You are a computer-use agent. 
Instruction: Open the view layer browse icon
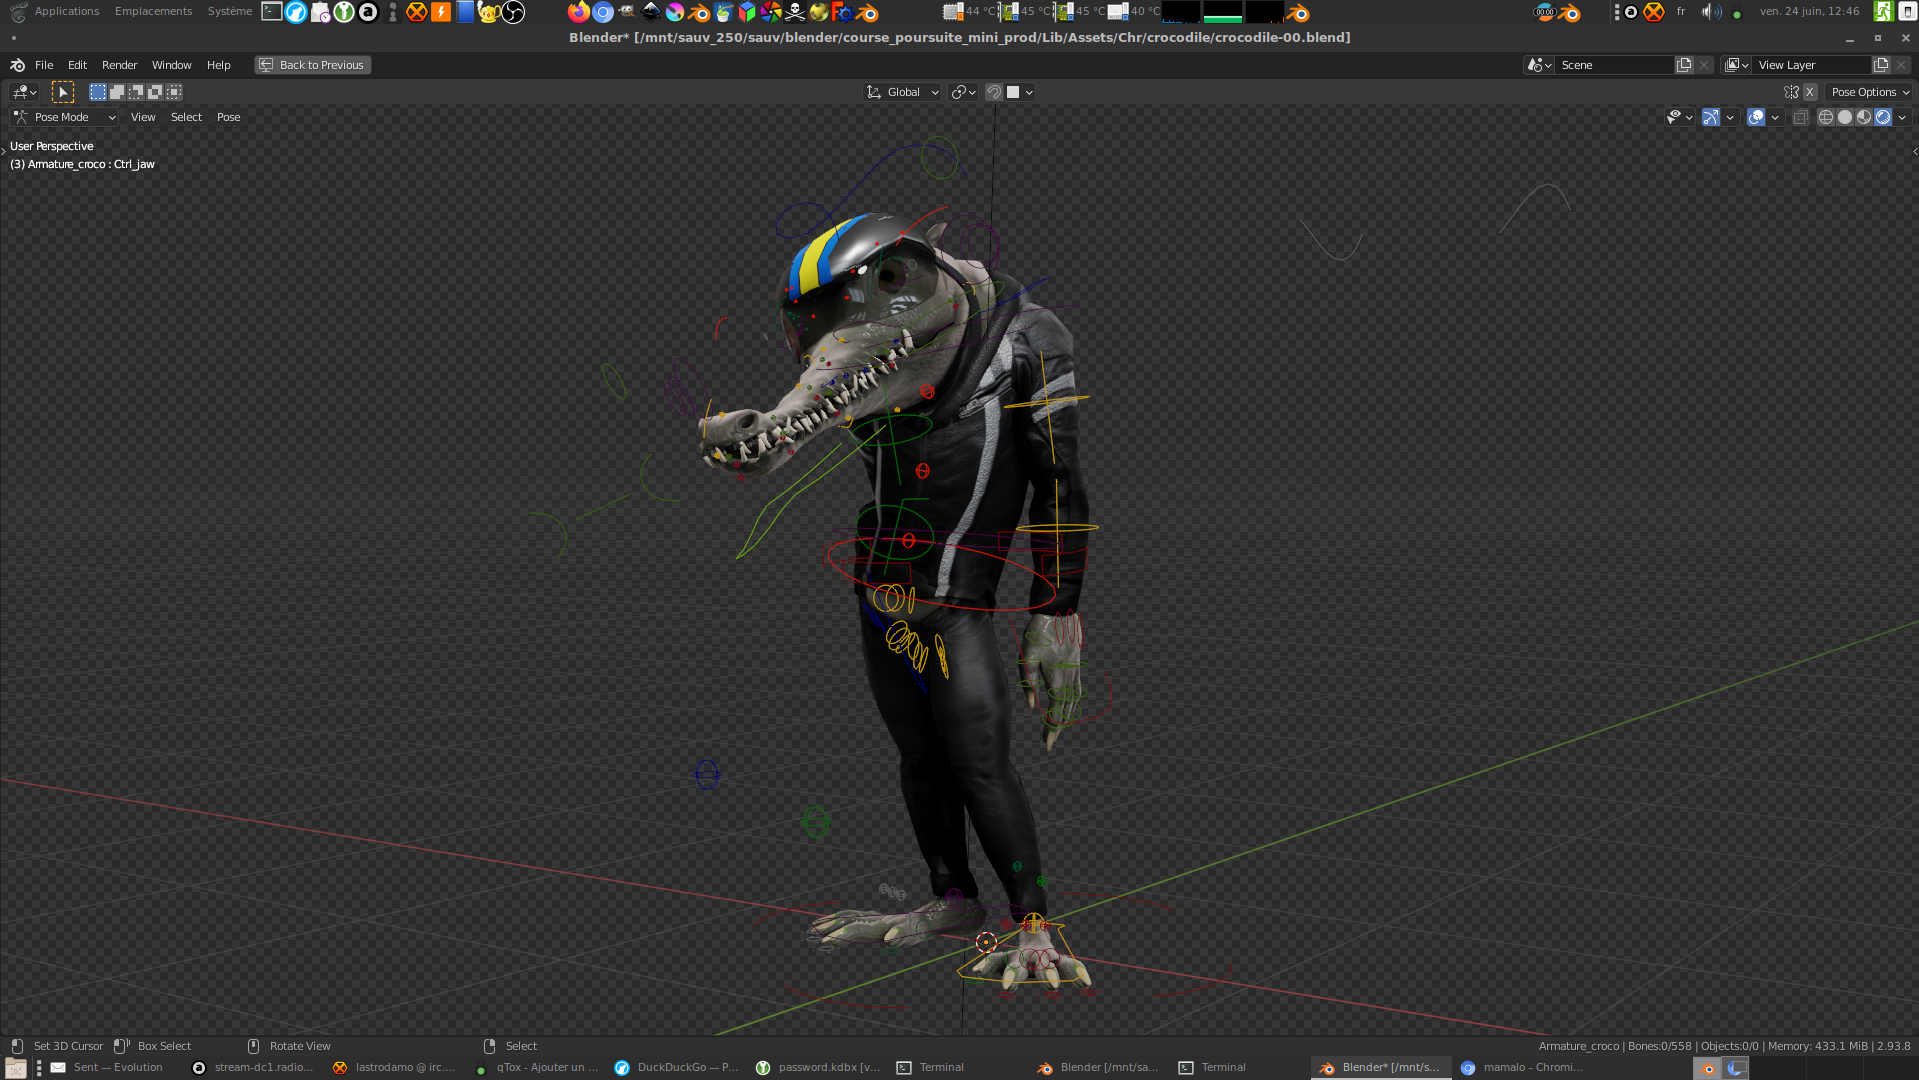point(1736,65)
